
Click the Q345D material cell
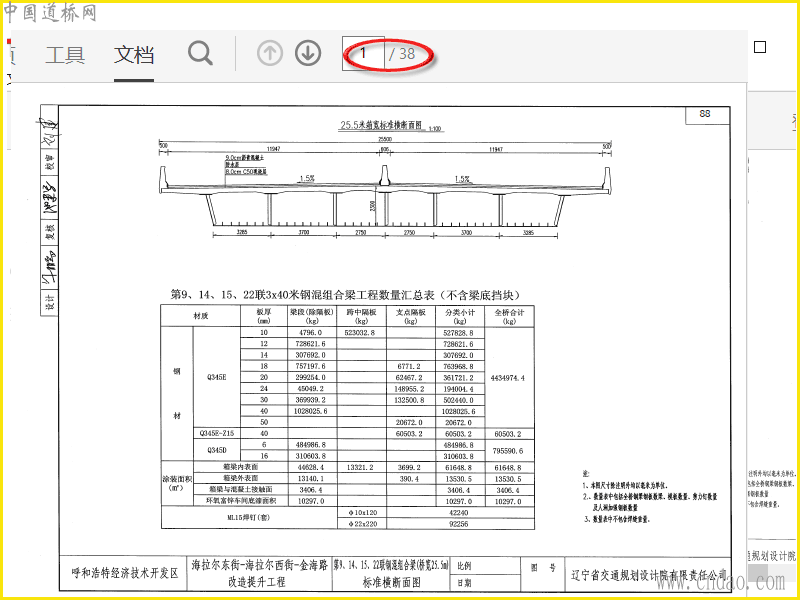tap(217, 450)
